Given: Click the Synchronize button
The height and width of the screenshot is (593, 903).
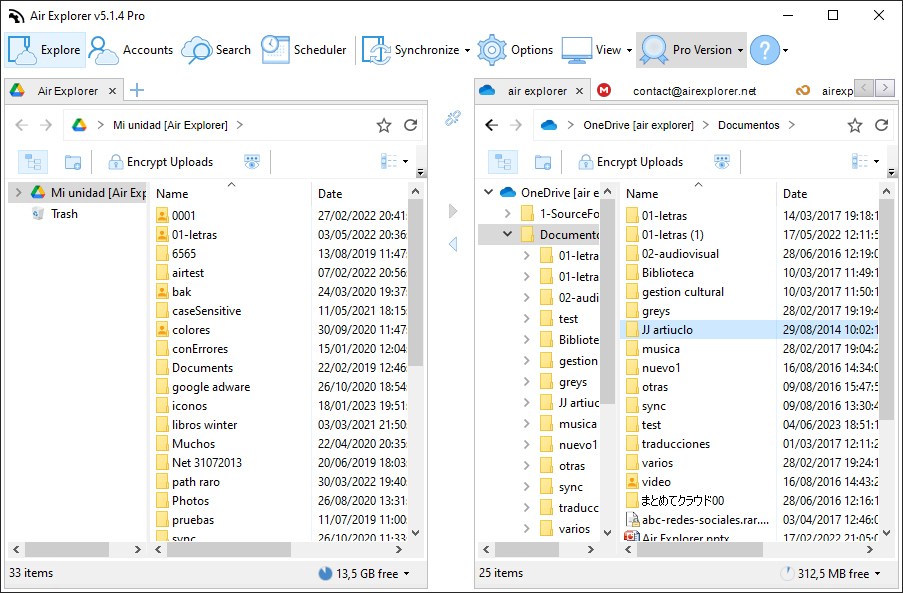Looking at the screenshot, I should [x=410, y=50].
